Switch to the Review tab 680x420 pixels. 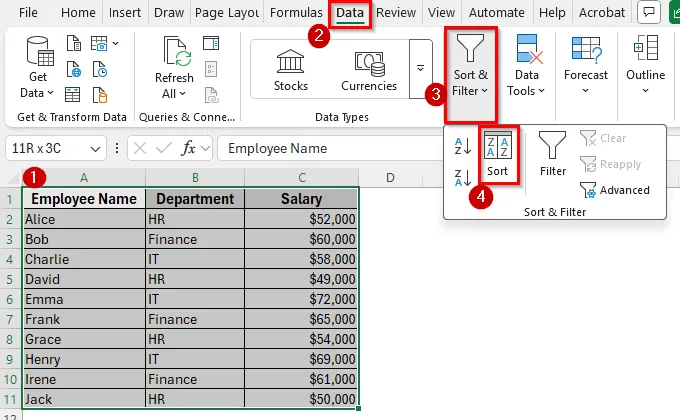[396, 13]
